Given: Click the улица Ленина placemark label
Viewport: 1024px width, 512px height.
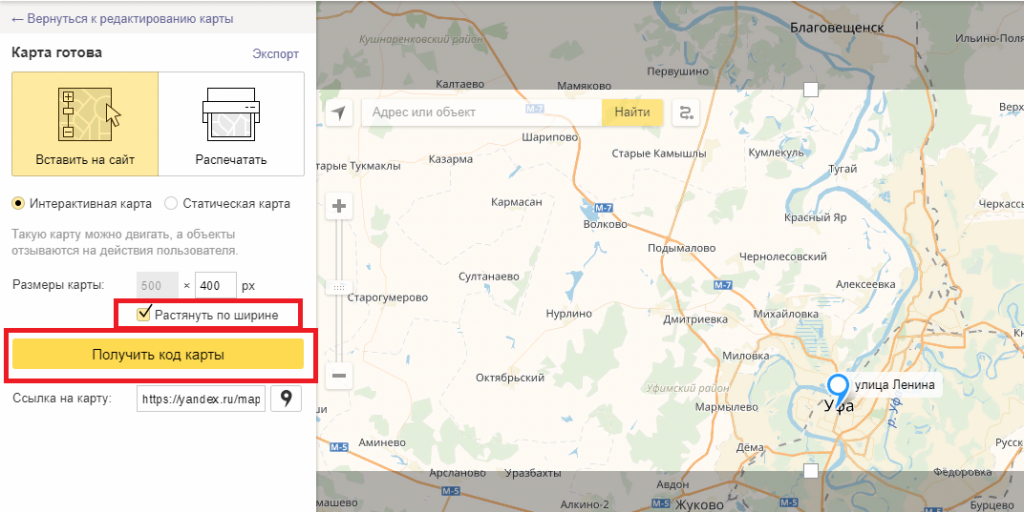Looking at the screenshot, I should 894,385.
